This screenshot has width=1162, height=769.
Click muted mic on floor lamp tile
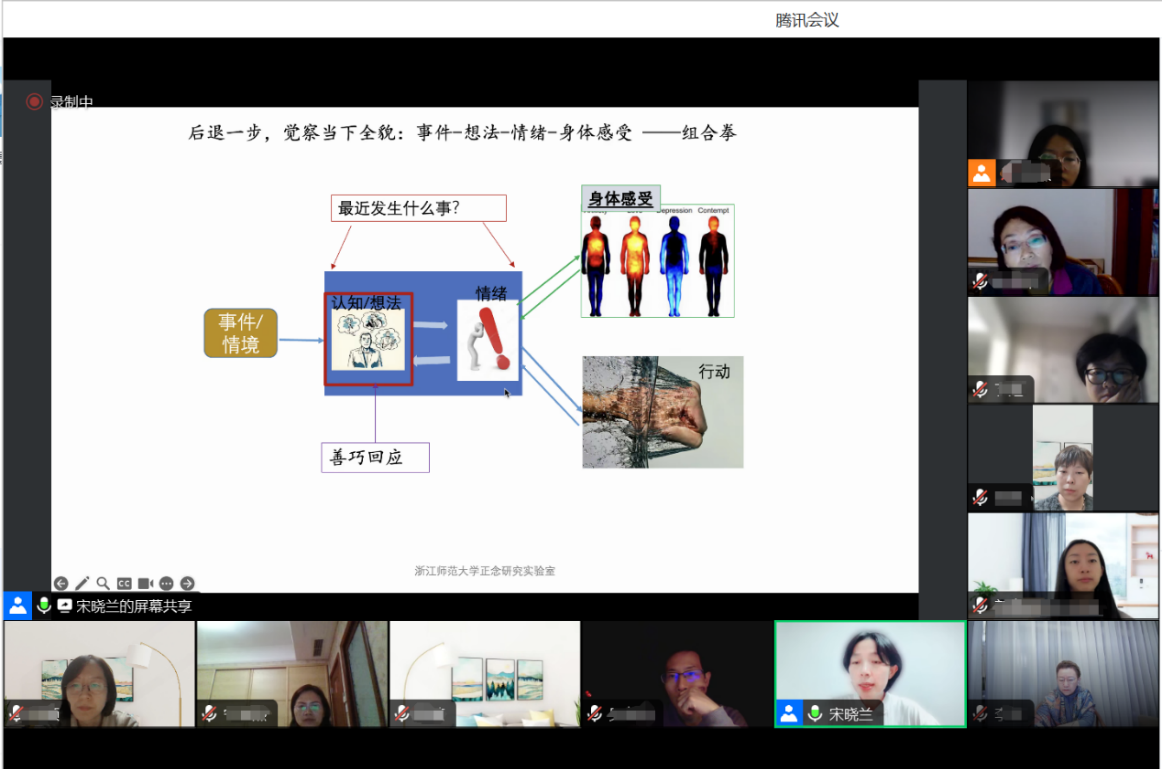click(16, 713)
